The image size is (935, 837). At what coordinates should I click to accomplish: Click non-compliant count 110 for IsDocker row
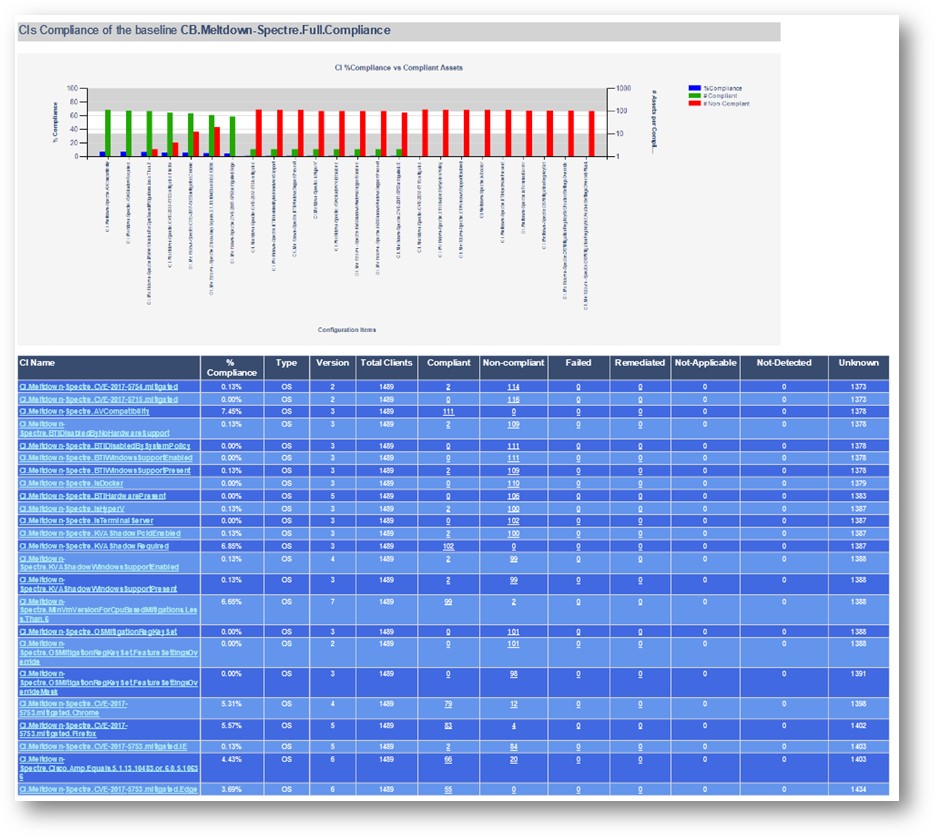pos(513,483)
